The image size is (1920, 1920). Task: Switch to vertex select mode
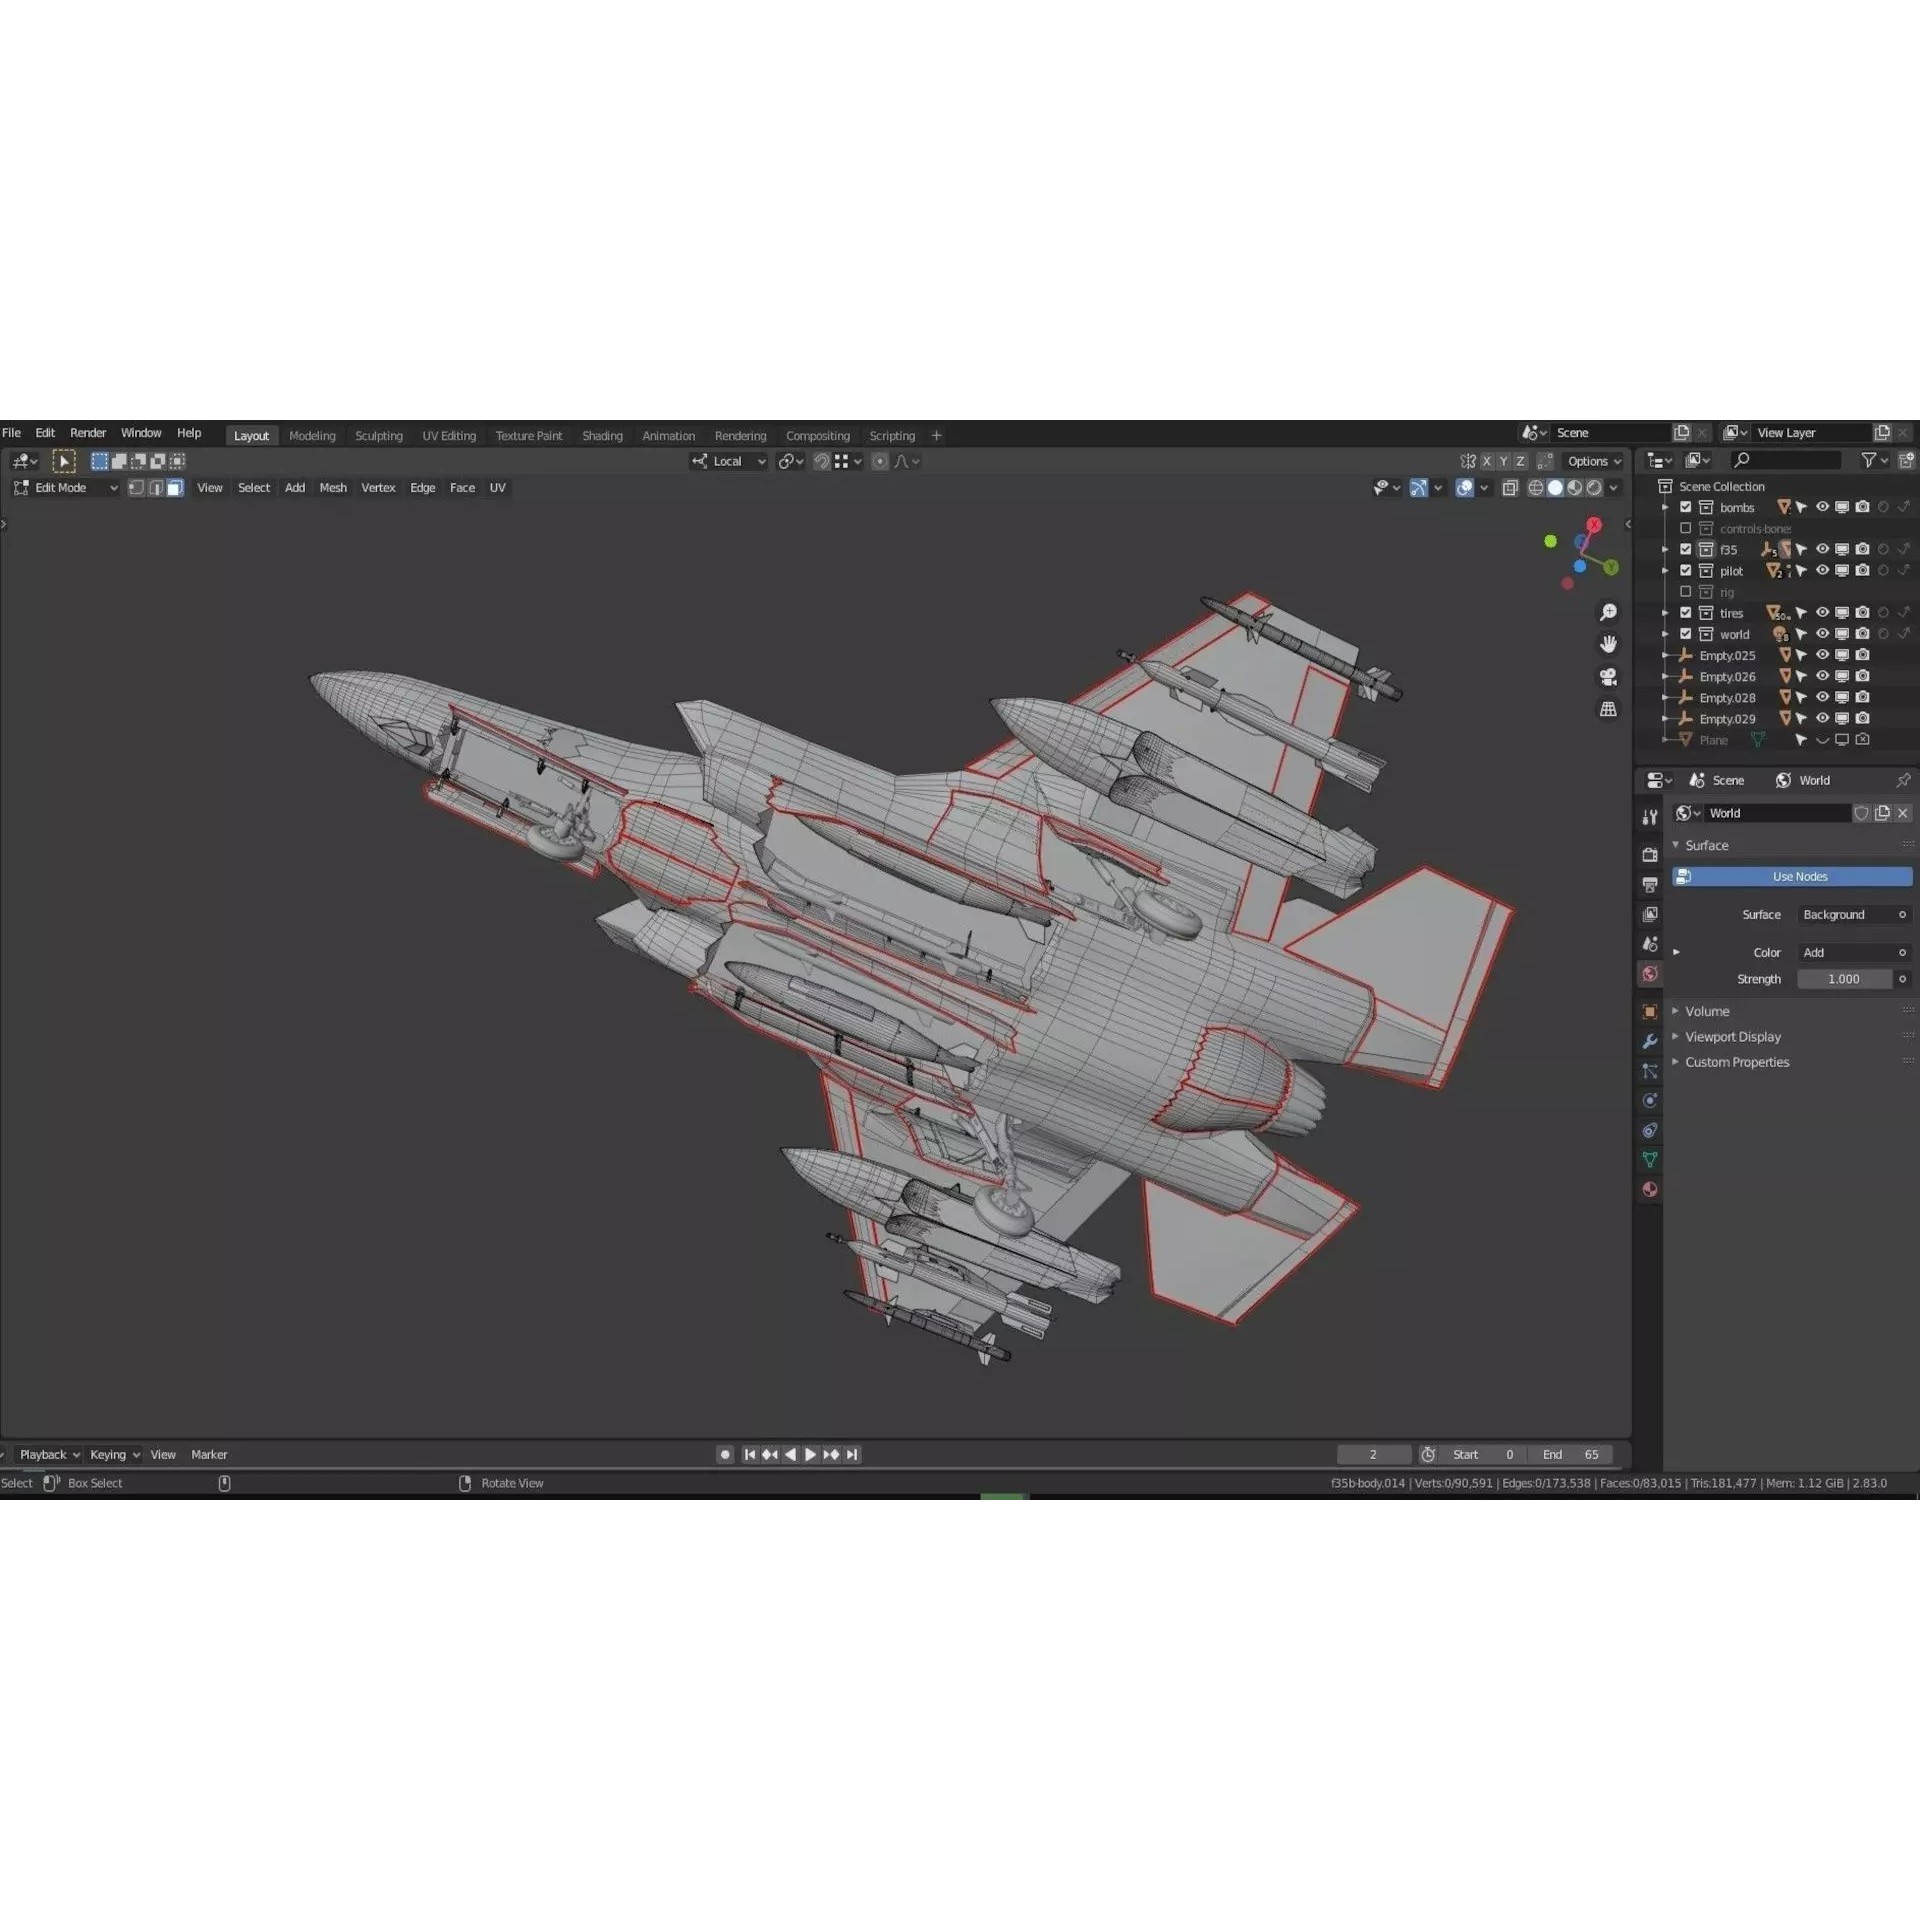137,488
